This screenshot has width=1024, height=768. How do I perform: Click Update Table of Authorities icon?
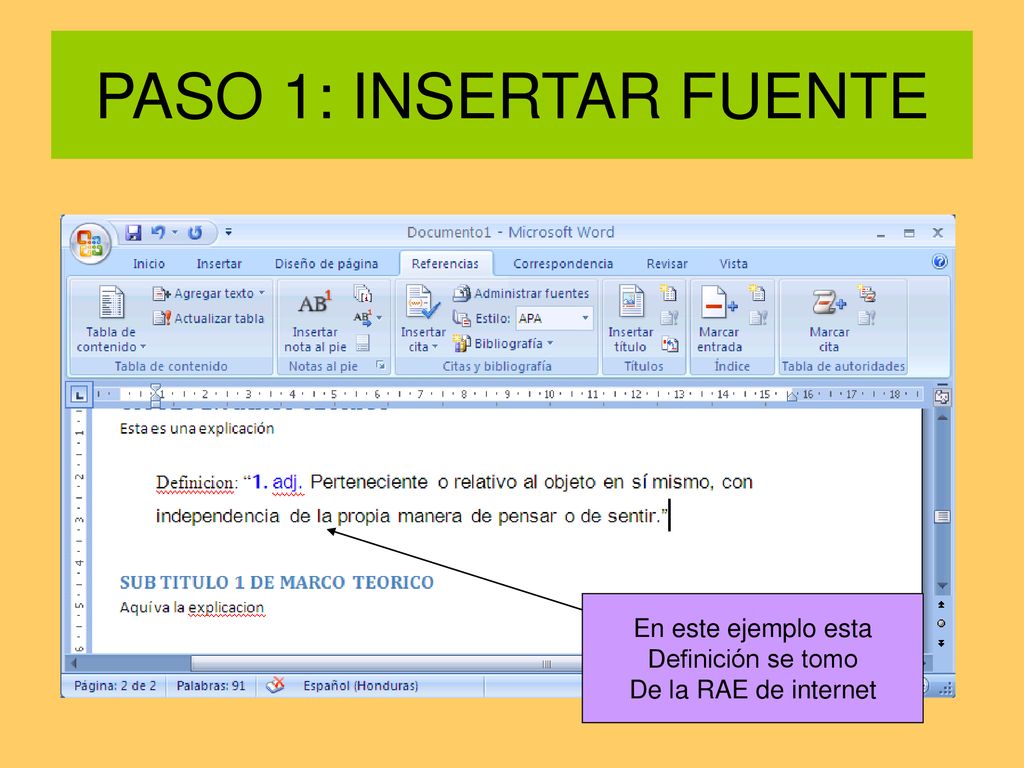(x=867, y=318)
